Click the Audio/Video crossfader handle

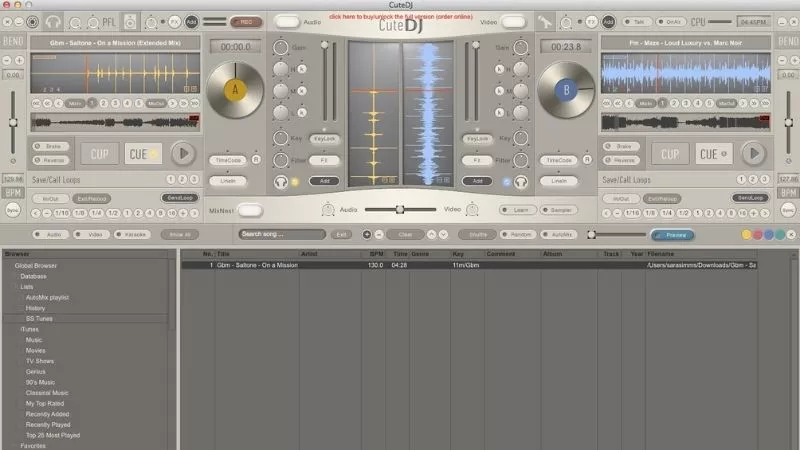[x=400, y=209]
